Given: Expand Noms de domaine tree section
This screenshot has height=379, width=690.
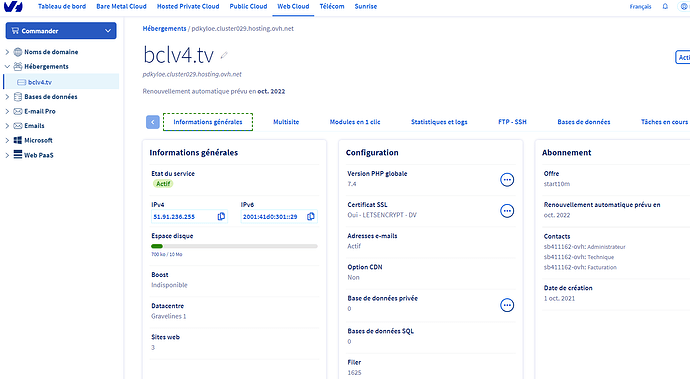Looking at the screenshot, I should pyautogui.click(x=7, y=52).
